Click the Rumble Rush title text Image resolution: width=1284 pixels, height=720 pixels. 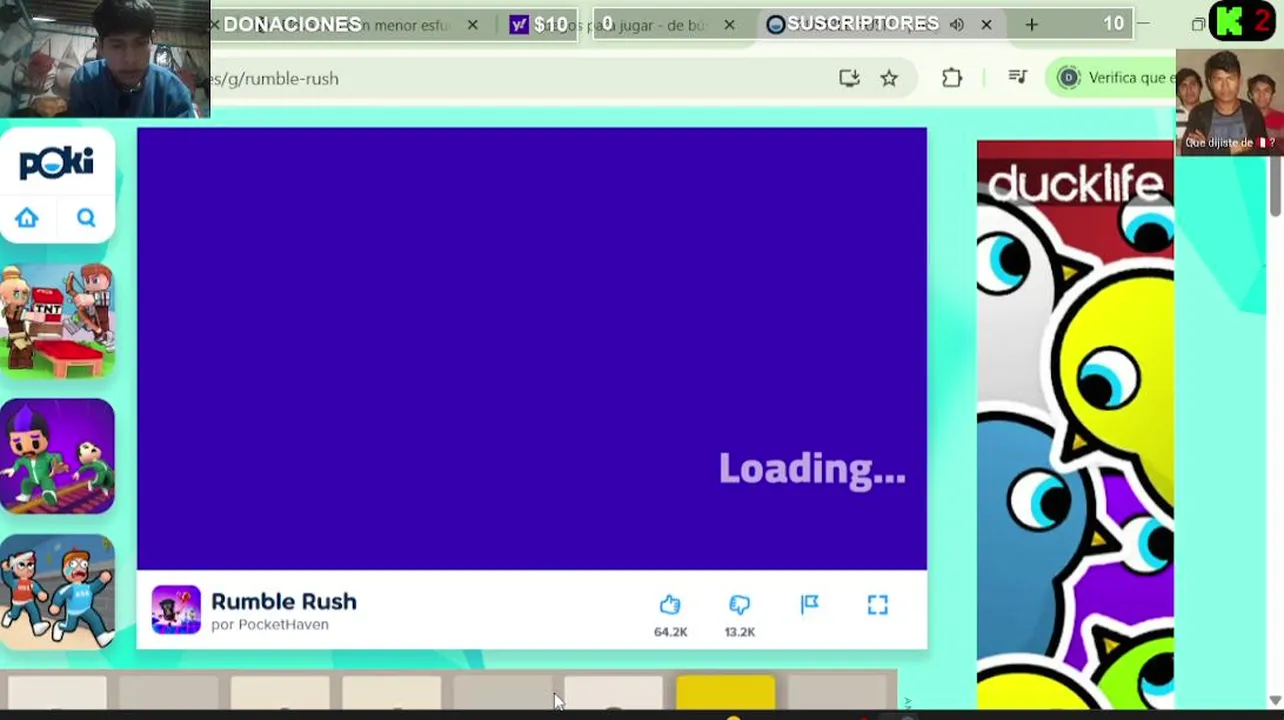[x=284, y=601]
